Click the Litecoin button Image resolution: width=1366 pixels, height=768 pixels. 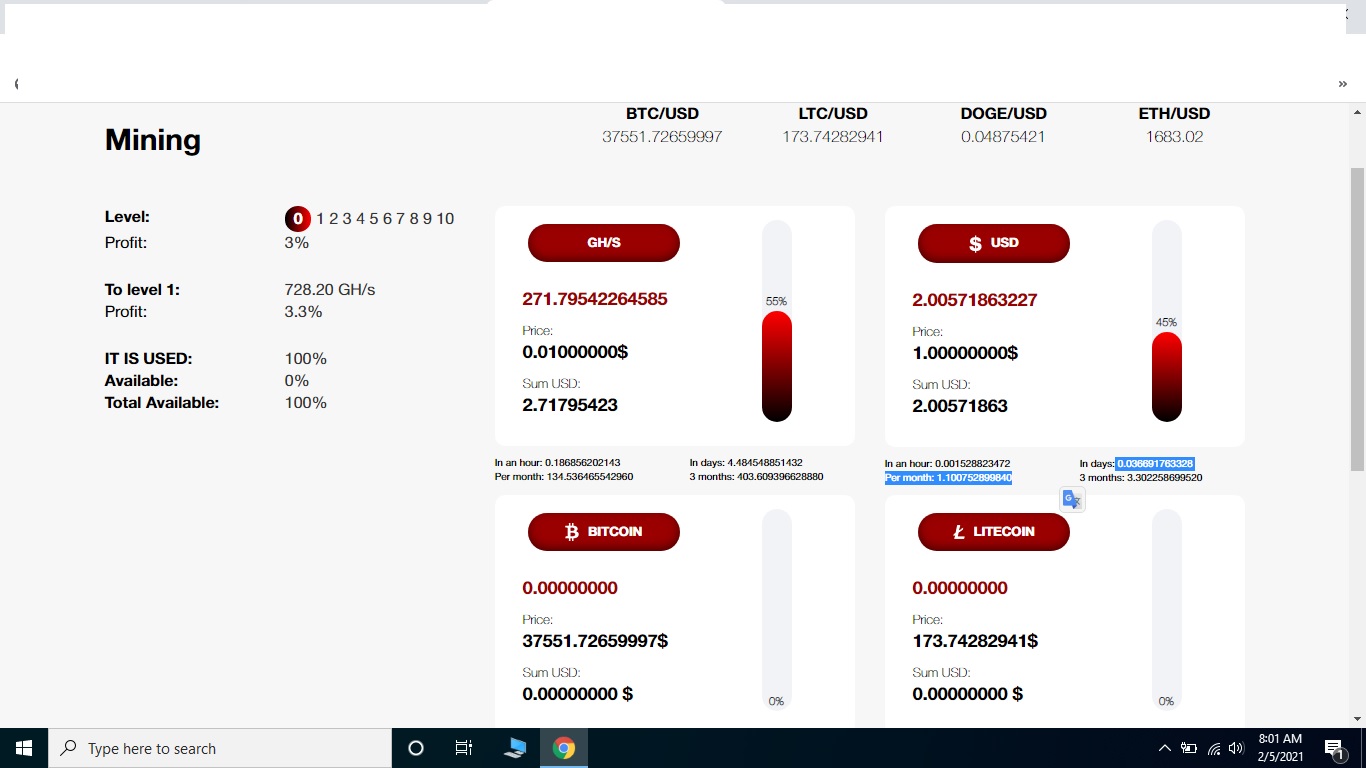click(994, 532)
